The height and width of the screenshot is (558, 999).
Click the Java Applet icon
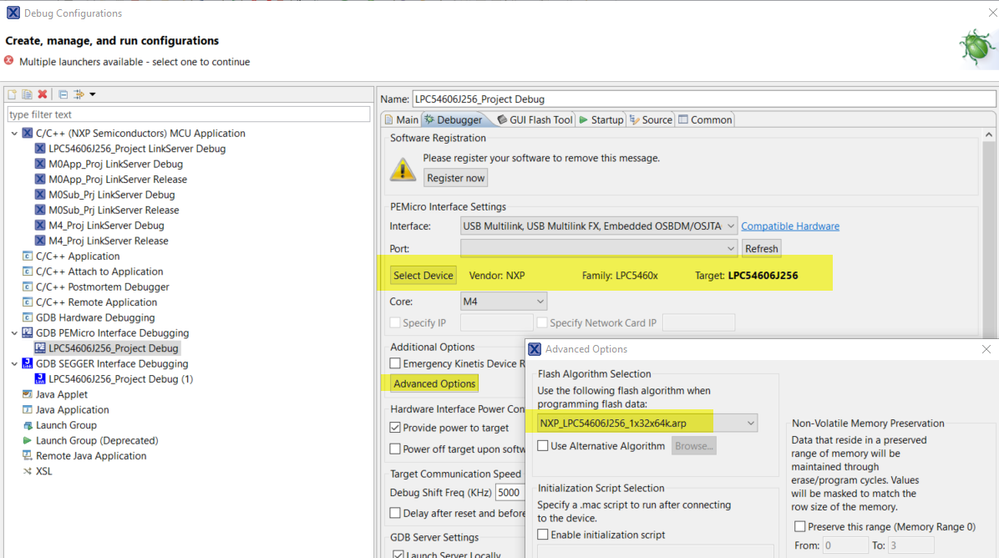click(27, 394)
